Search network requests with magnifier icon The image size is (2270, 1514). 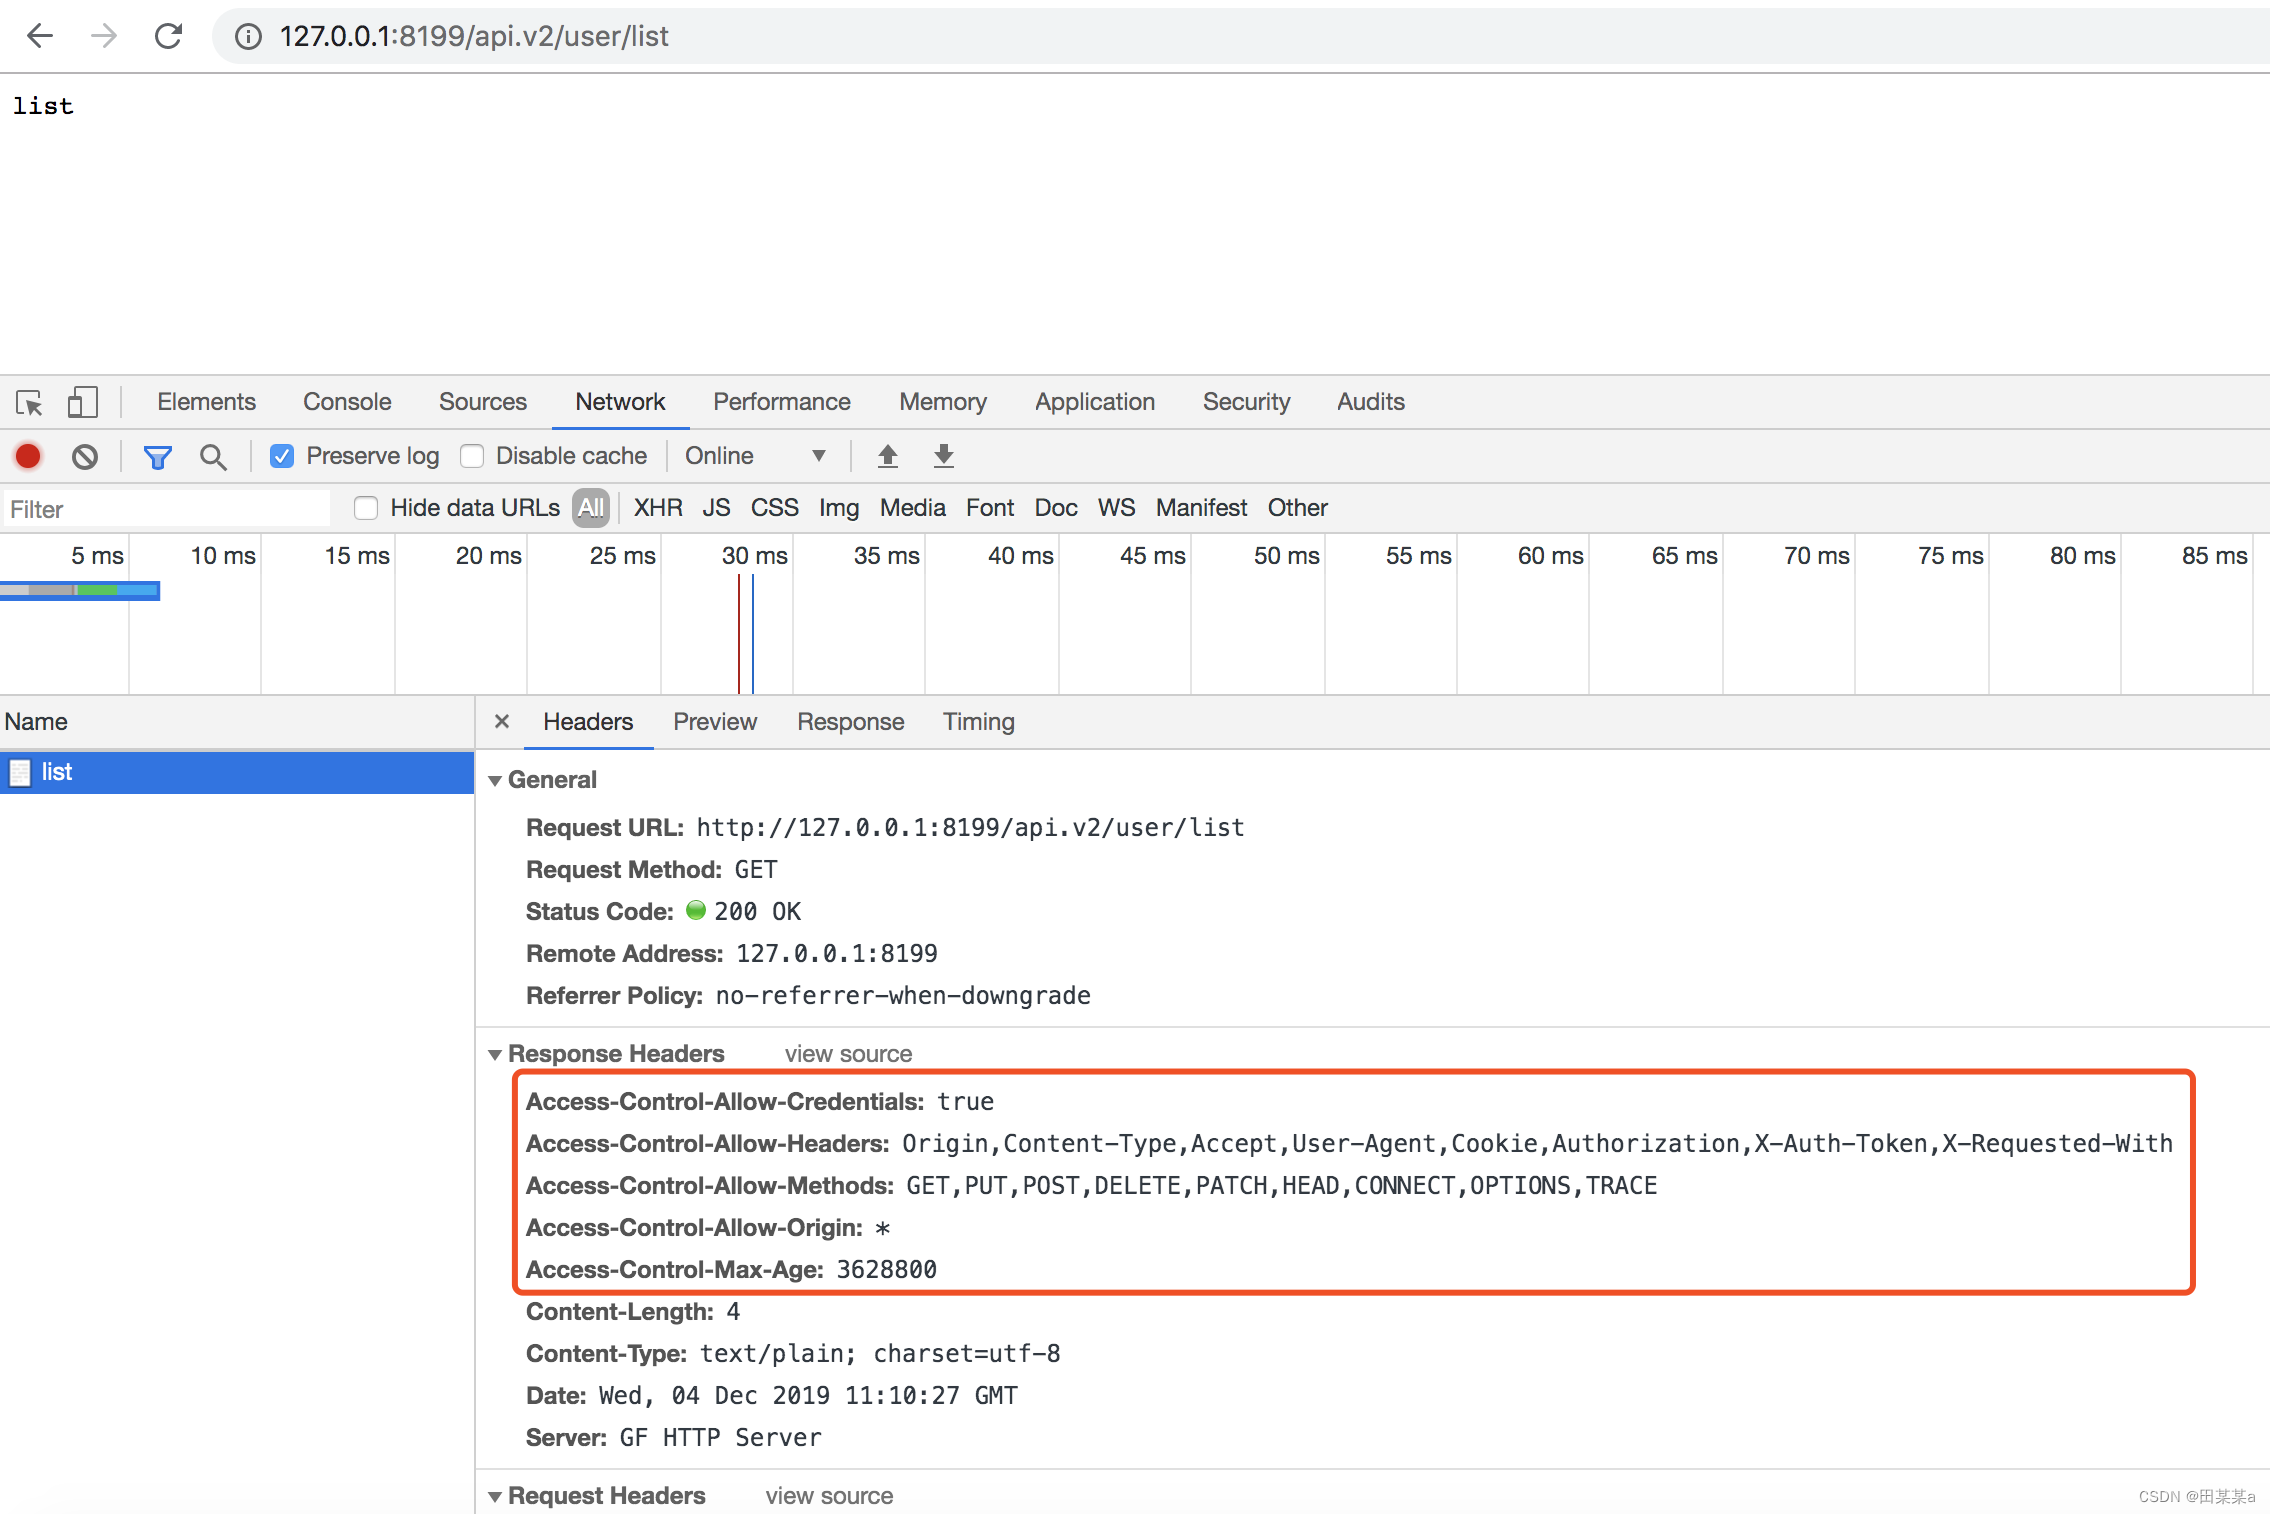pyautogui.click(x=212, y=456)
